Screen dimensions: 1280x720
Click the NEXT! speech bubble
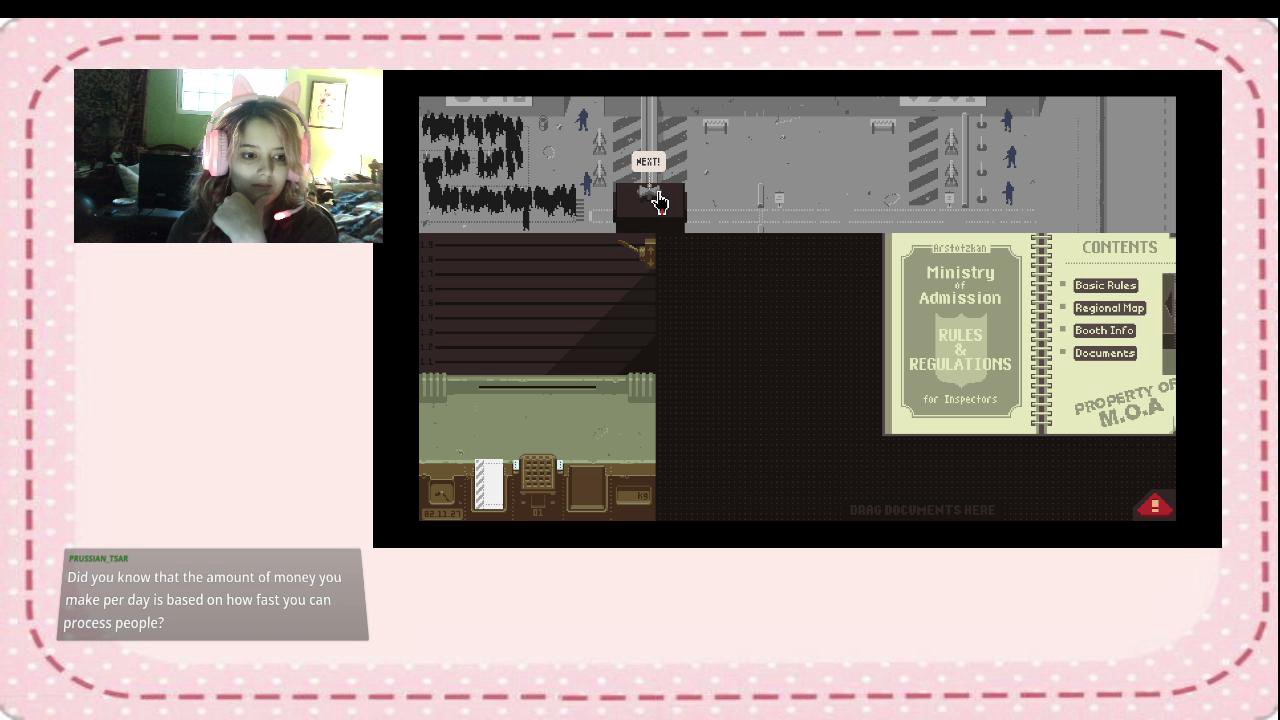click(648, 162)
